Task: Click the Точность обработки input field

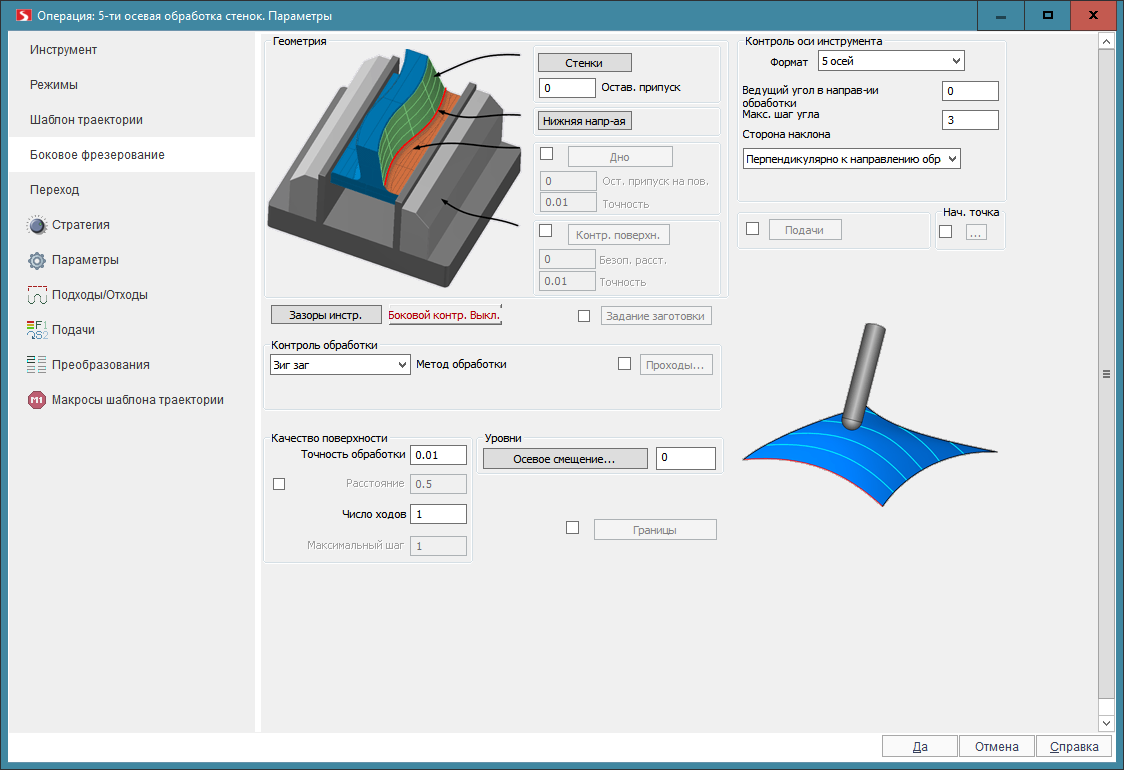Action: [439, 455]
